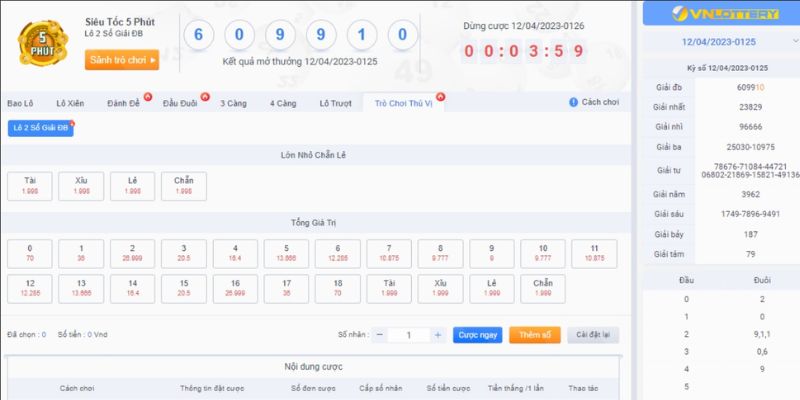Select total value 6 bet option

(338, 254)
